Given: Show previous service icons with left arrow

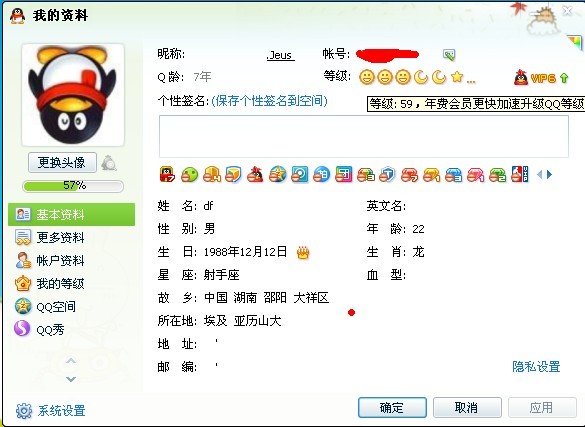Looking at the screenshot, I should click(539, 175).
